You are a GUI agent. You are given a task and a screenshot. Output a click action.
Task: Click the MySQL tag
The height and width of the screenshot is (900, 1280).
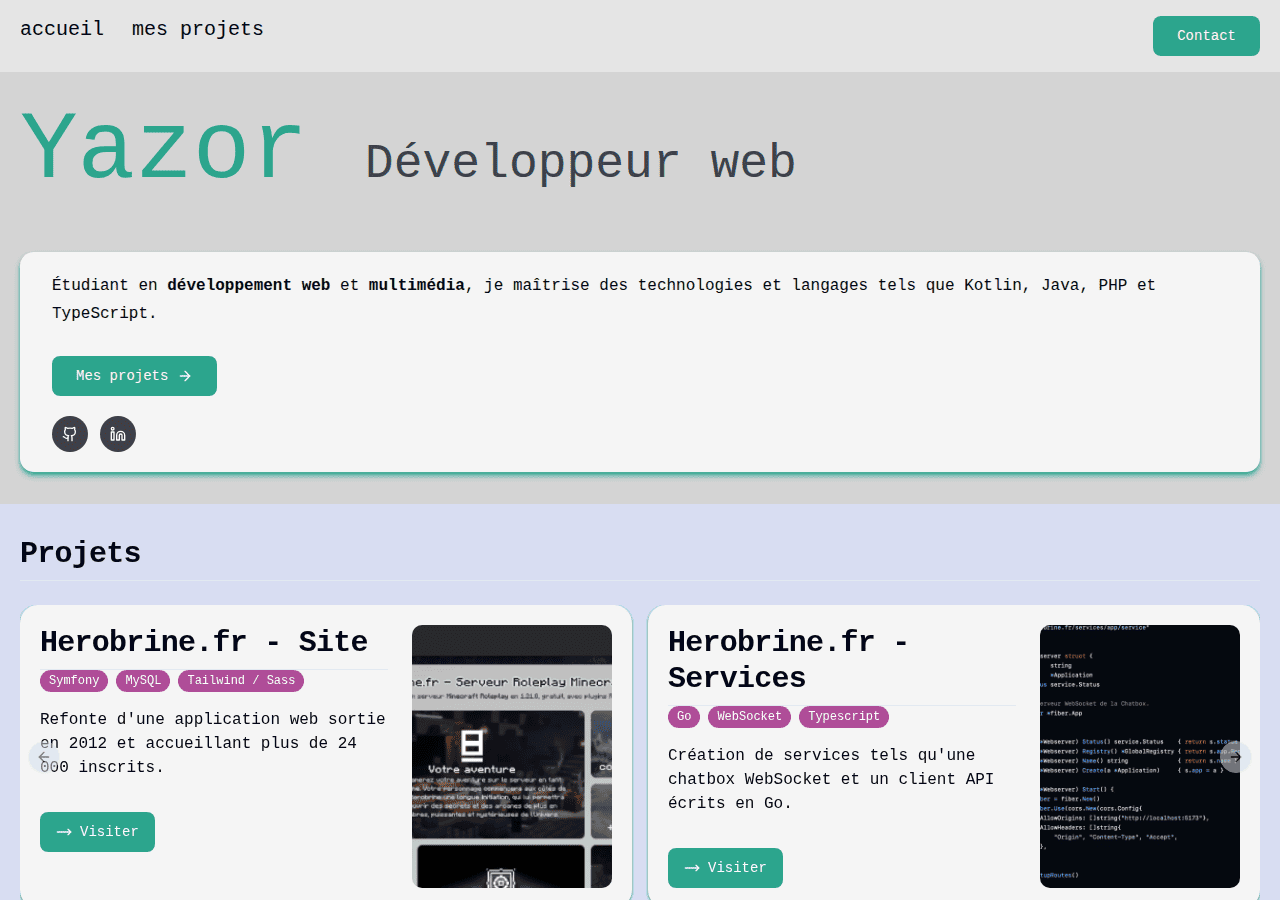[143, 681]
